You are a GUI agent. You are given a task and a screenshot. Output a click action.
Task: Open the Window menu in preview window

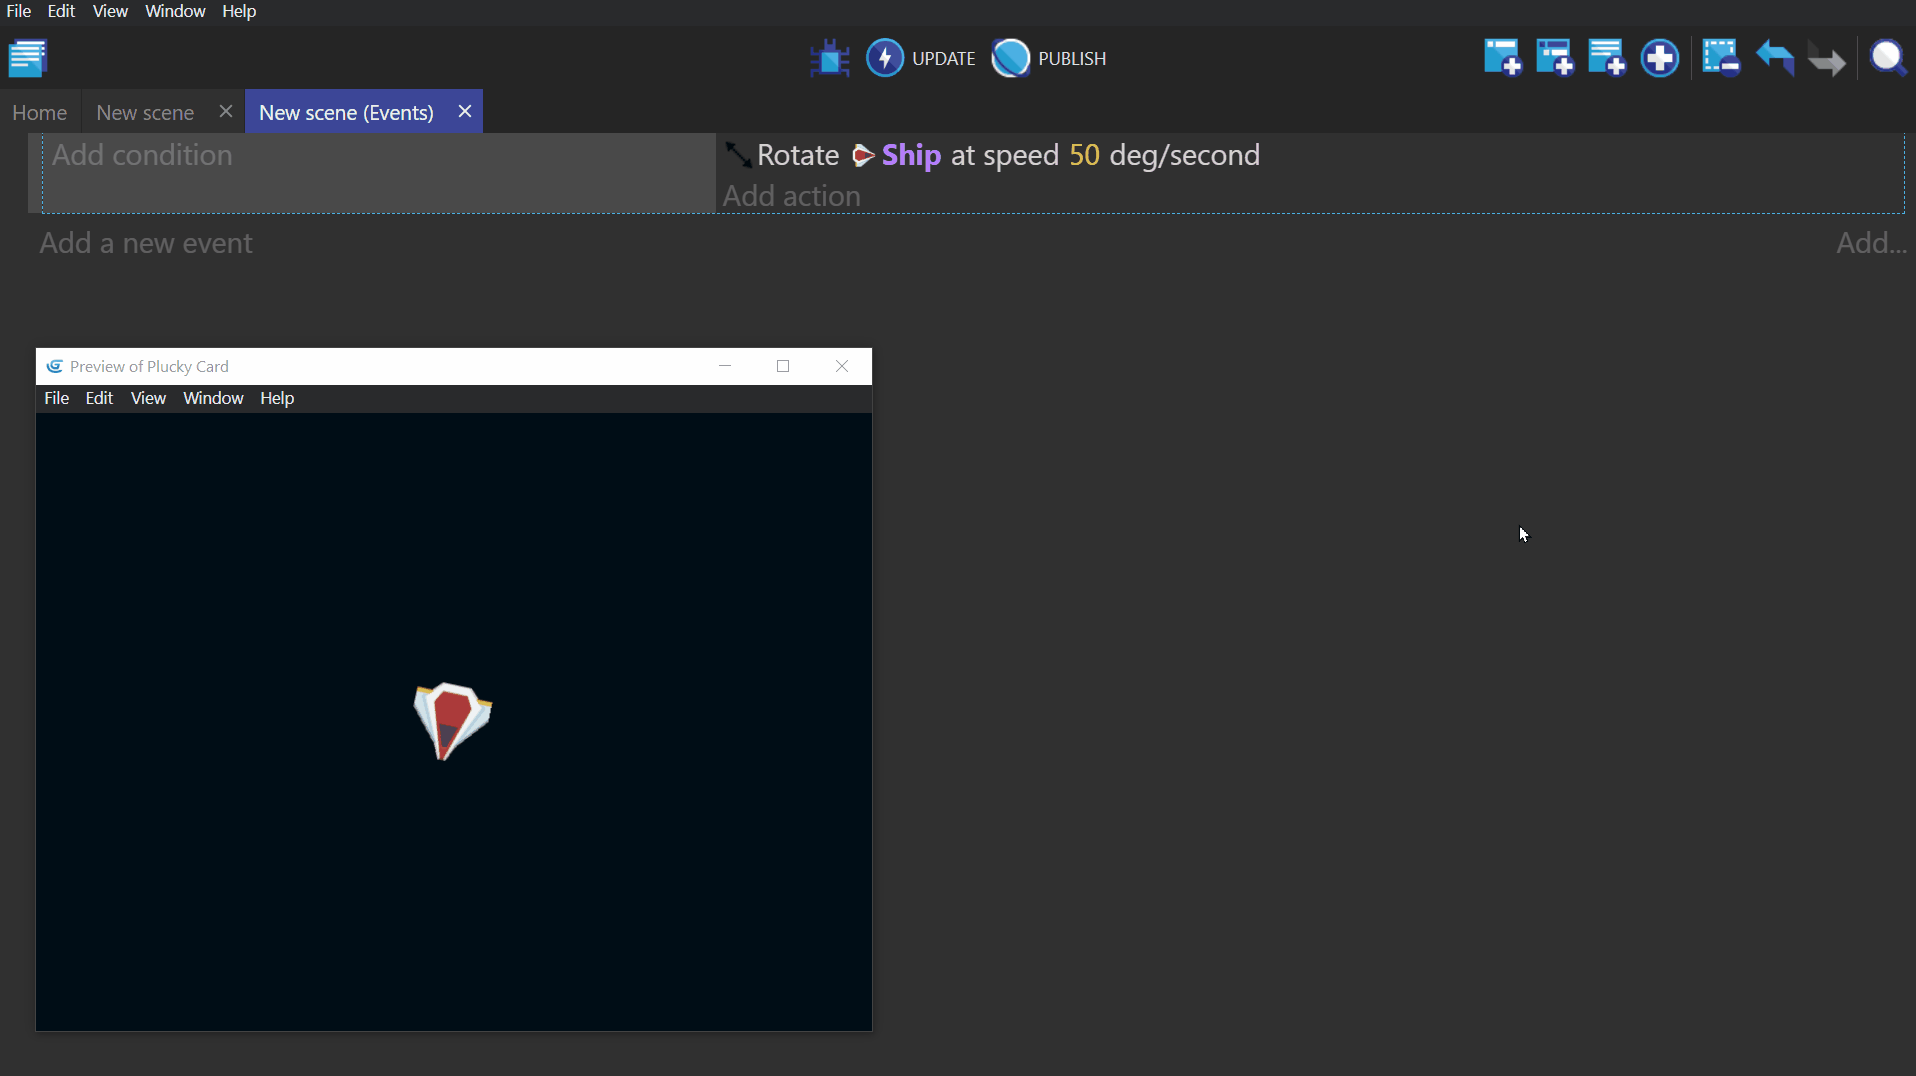[213, 398]
